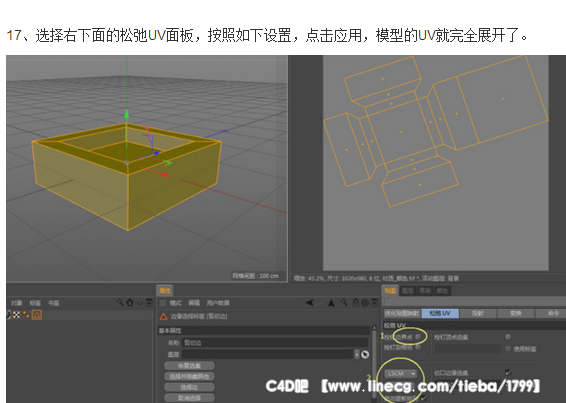Screen dimensions: 566x403
Task: Open the small arrow next to 图层 field
Action: tap(357, 354)
